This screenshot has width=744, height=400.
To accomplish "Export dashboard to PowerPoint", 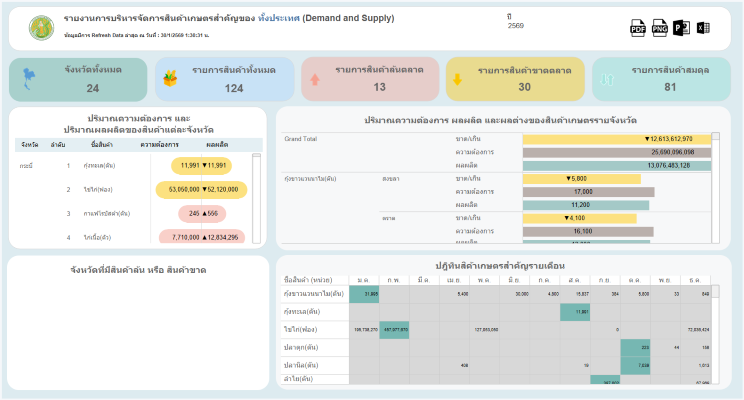I will coord(682,28).
